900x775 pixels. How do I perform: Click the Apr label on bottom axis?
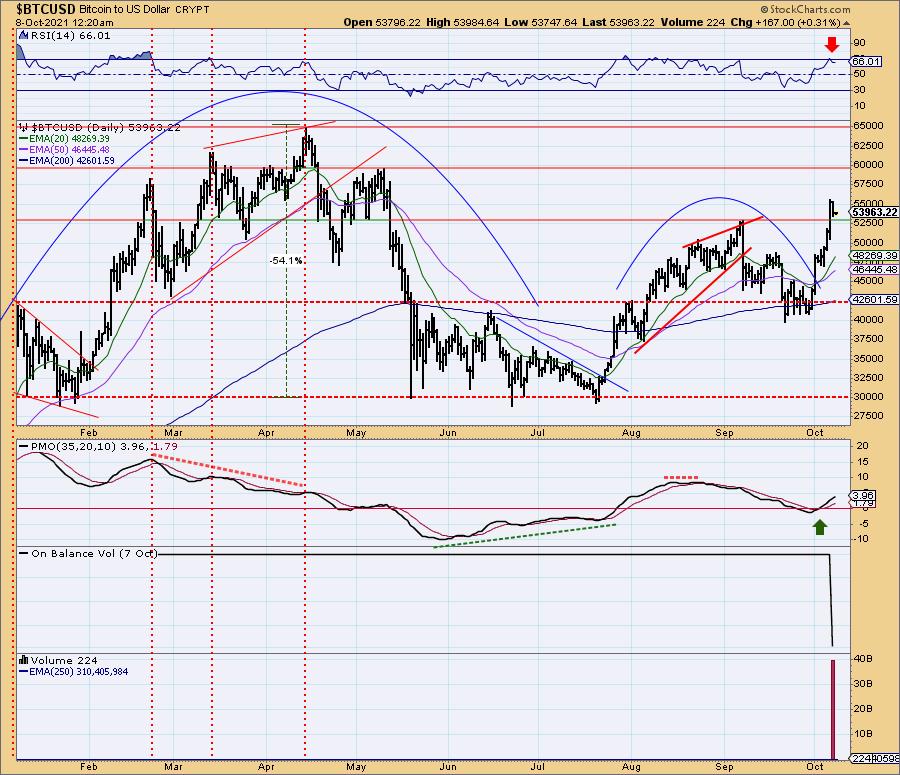pyautogui.click(x=266, y=767)
